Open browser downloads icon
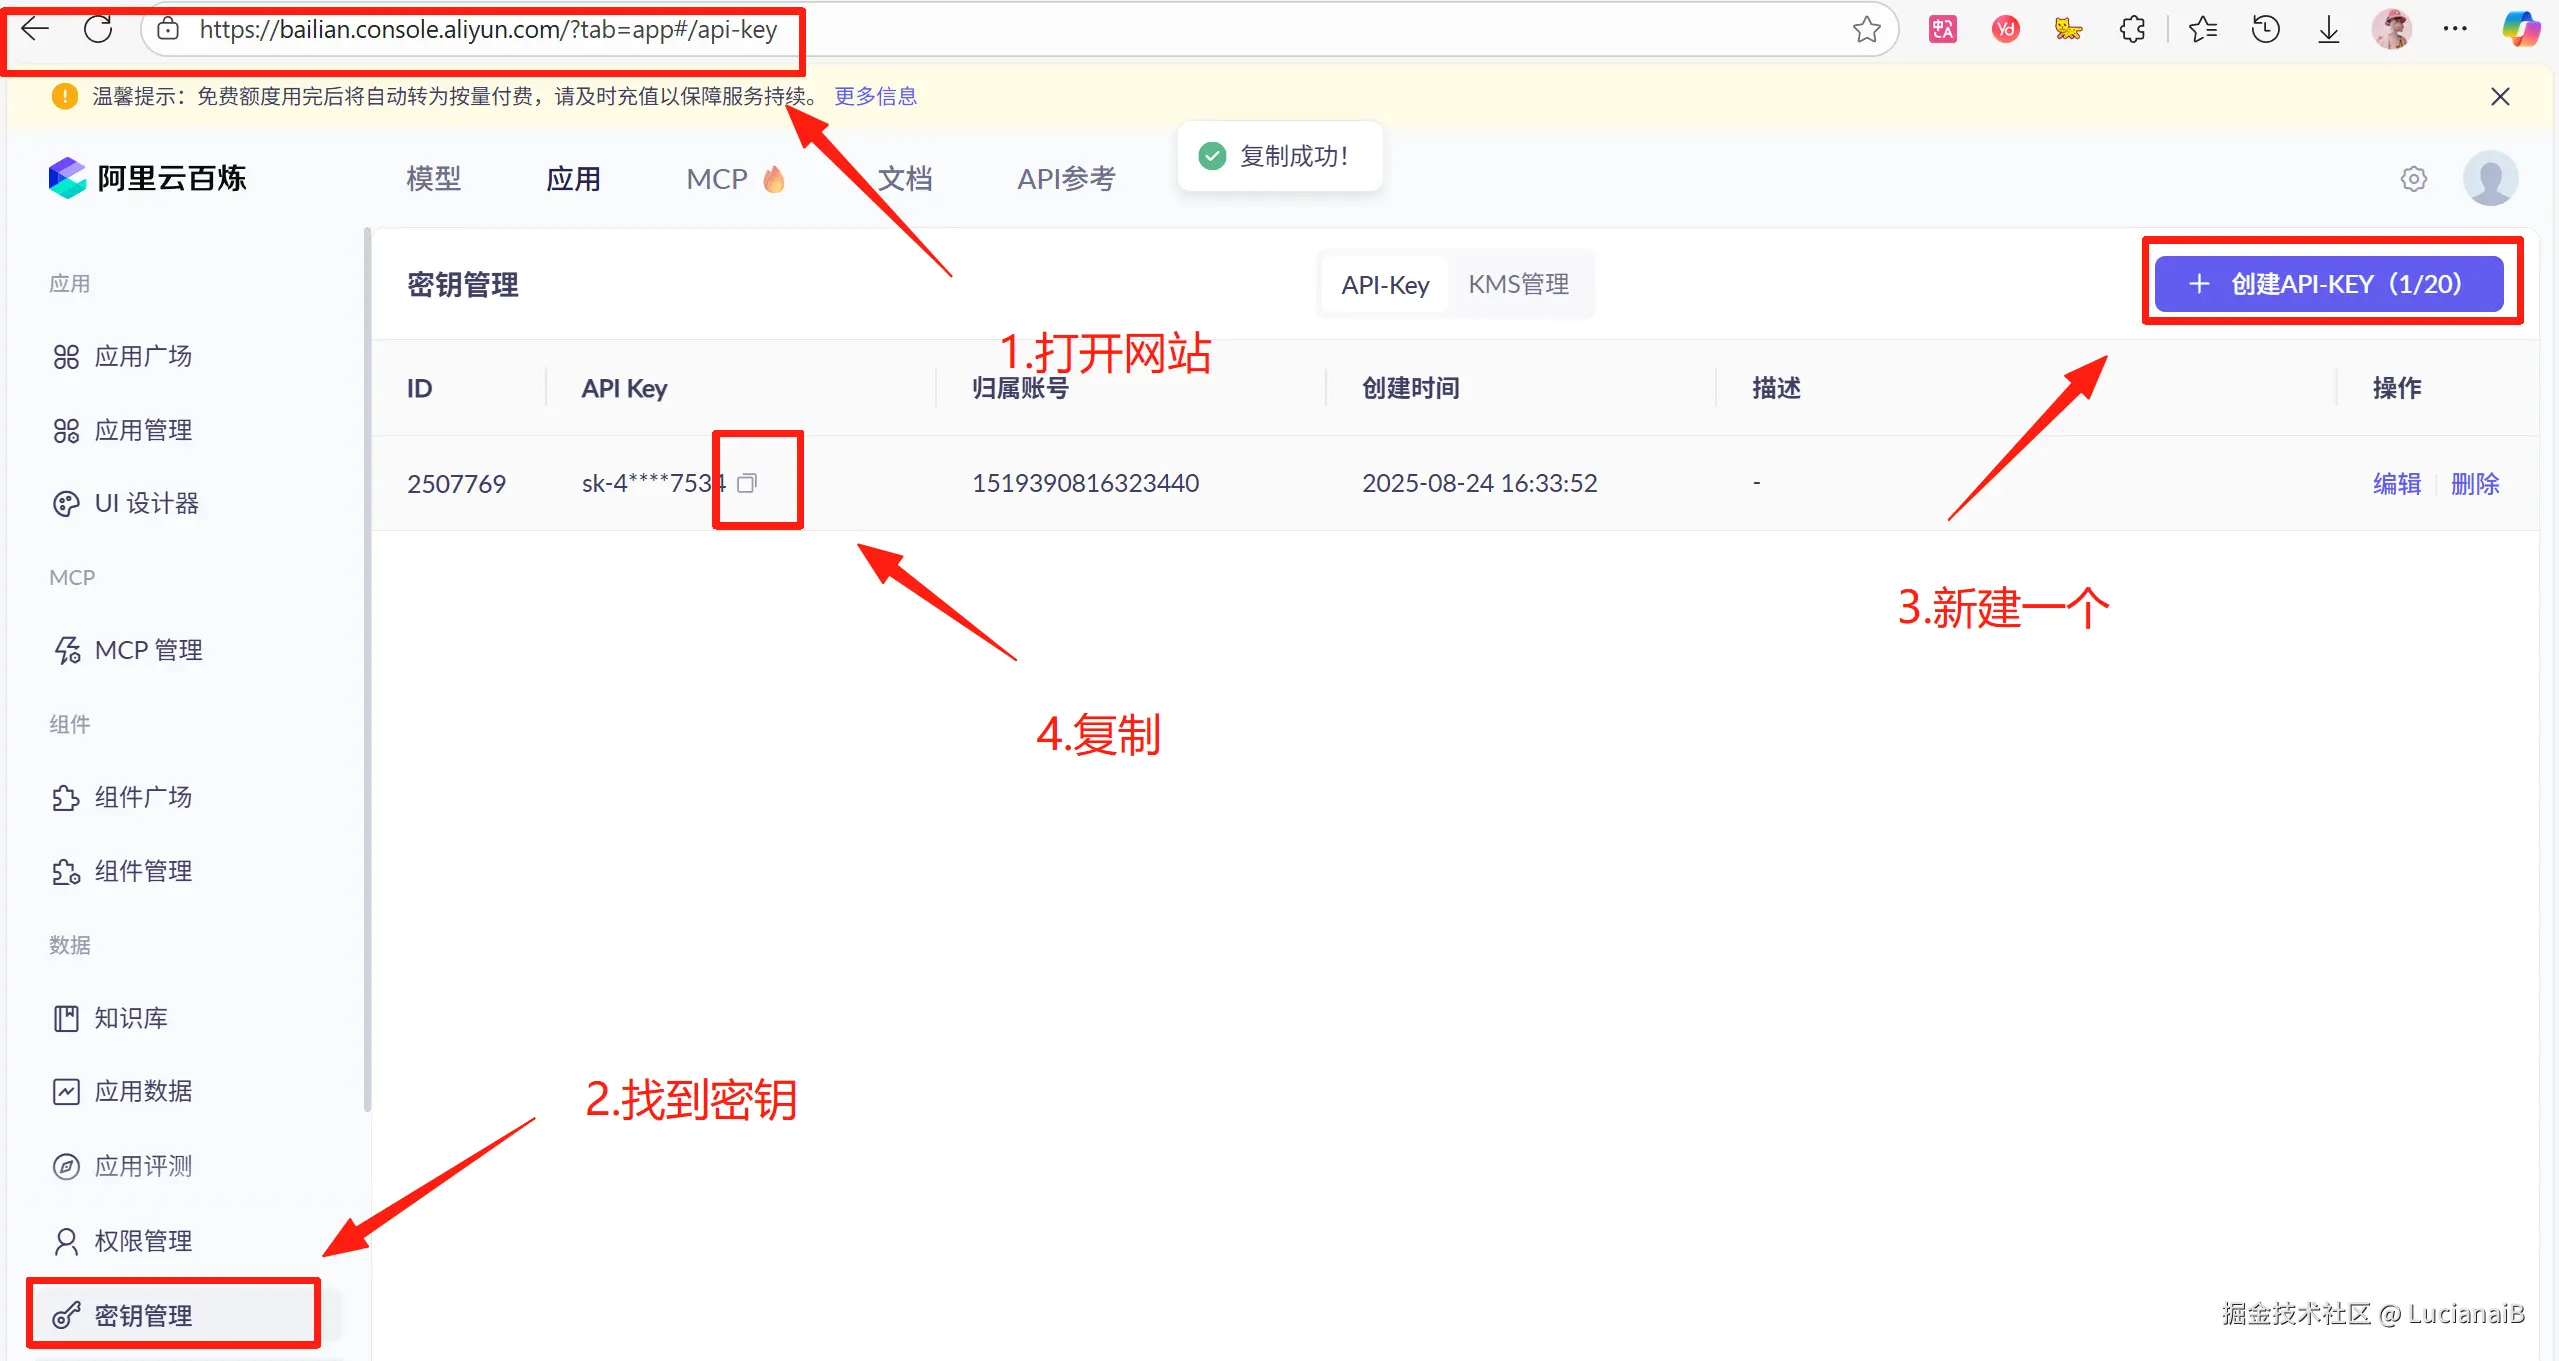The width and height of the screenshot is (2559, 1361). pos(2328,30)
